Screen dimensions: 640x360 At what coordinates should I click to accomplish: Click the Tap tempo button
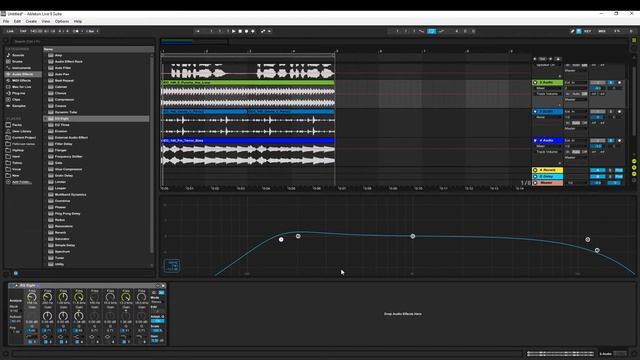click(x=23, y=31)
